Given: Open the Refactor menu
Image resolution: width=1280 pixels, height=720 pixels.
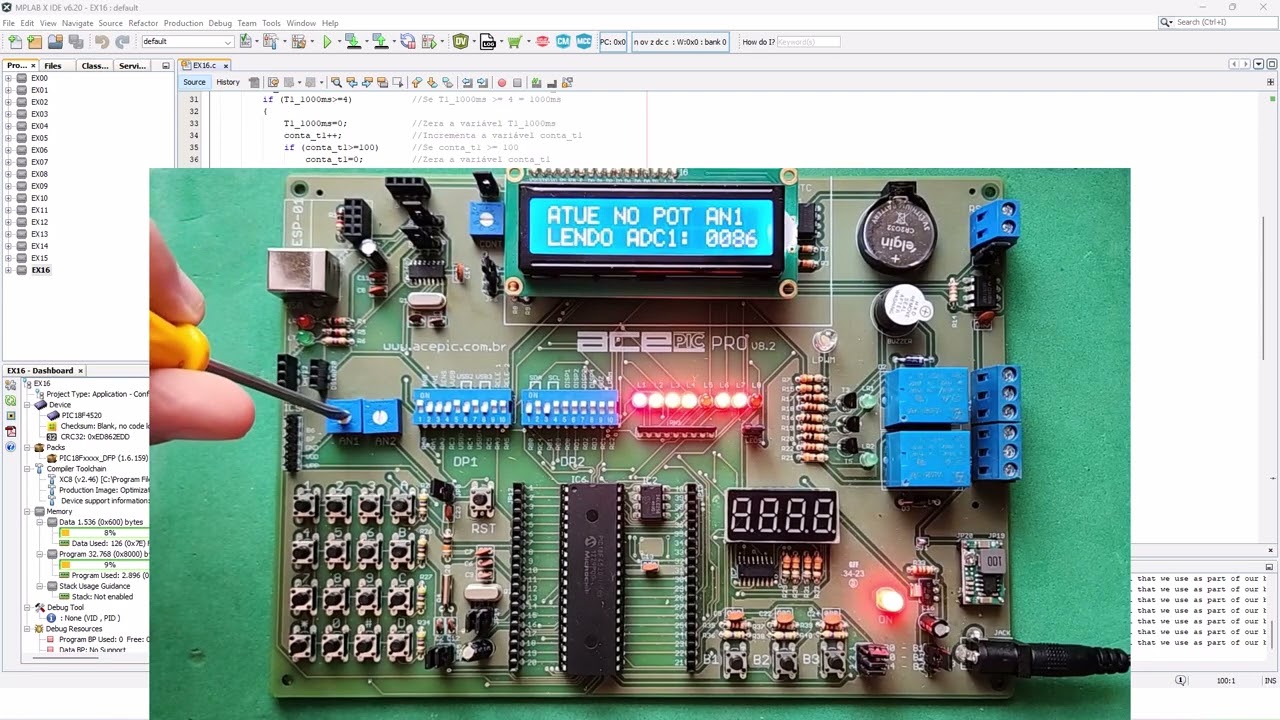Looking at the screenshot, I should pos(143,23).
